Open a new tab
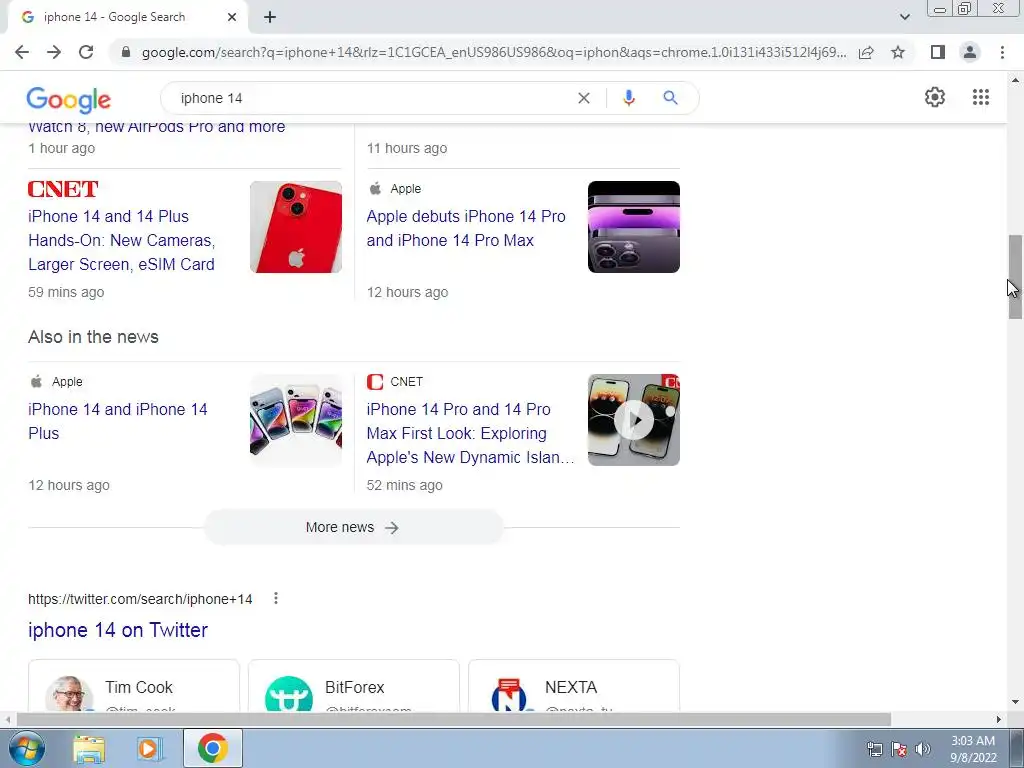 point(270,17)
